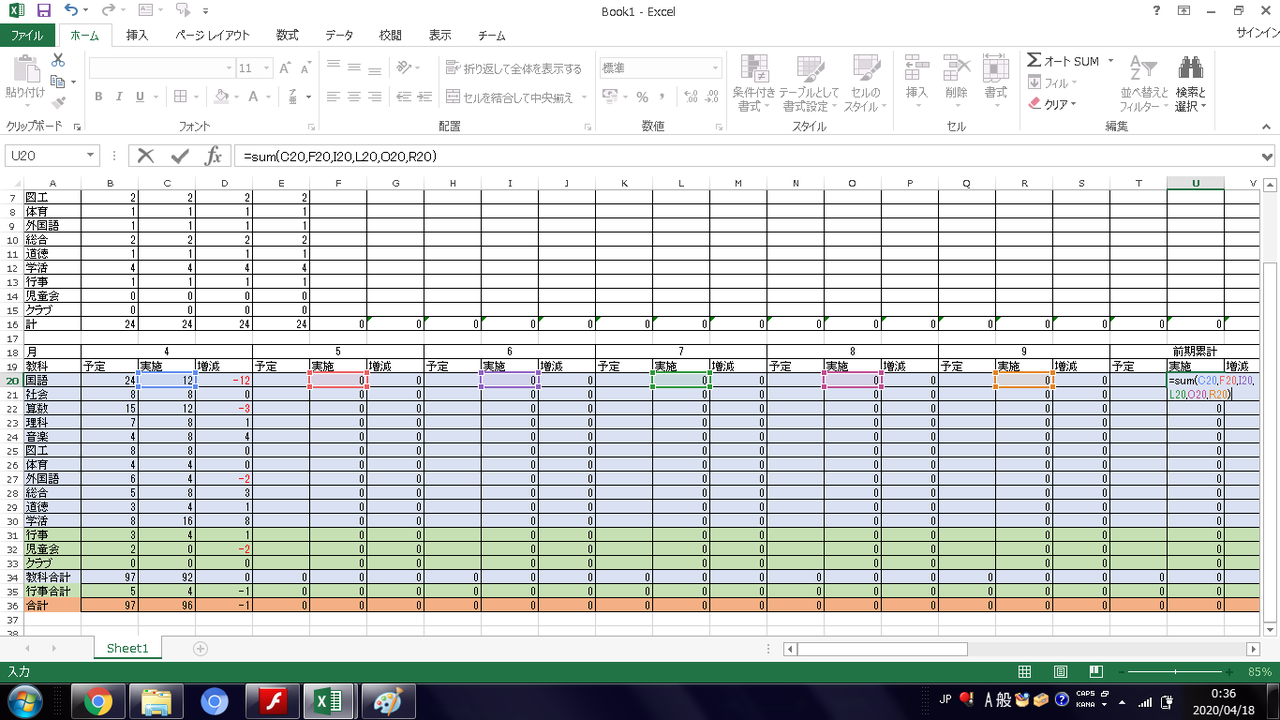Screen dimensions: 1280x720
Task: Click Format as Table (テーブルとして書式設定) button
Action: [x=809, y=84]
